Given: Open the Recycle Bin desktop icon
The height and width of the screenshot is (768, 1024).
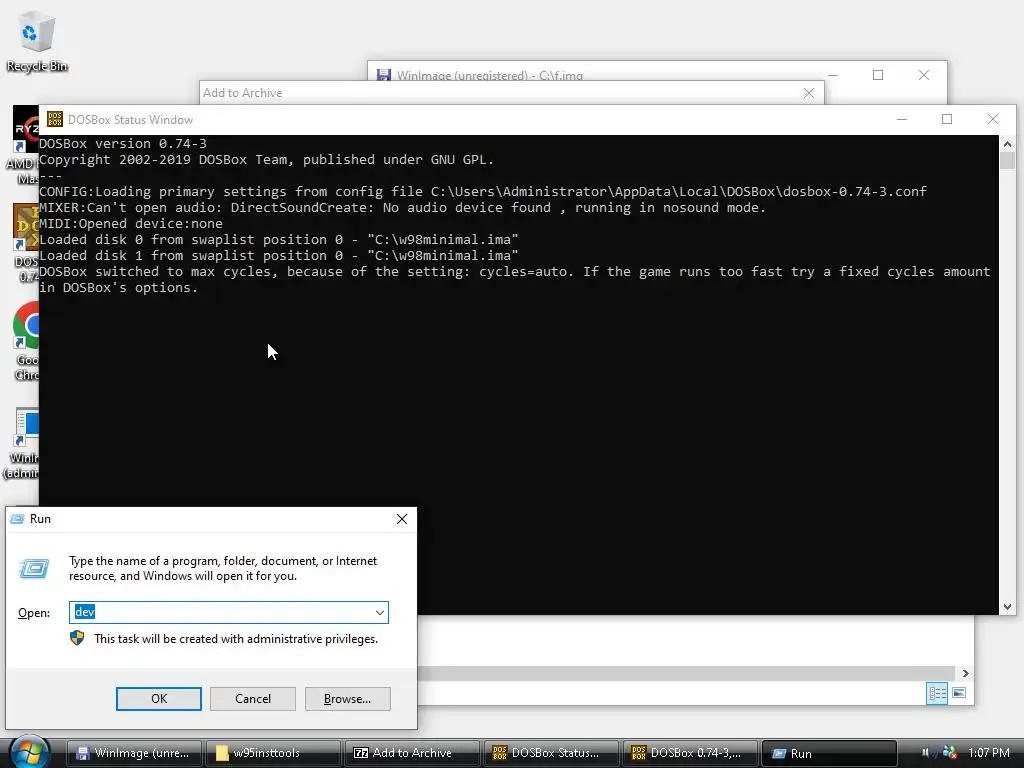Looking at the screenshot, I should coord(36,40).
